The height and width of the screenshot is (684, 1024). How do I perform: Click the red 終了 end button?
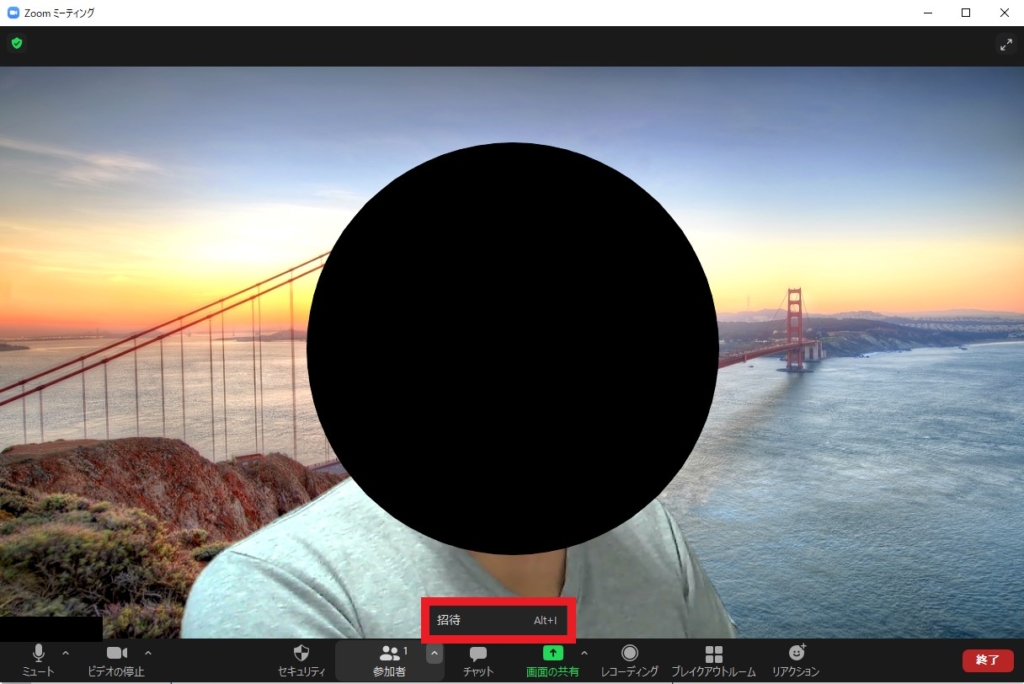tap(987, 660)
